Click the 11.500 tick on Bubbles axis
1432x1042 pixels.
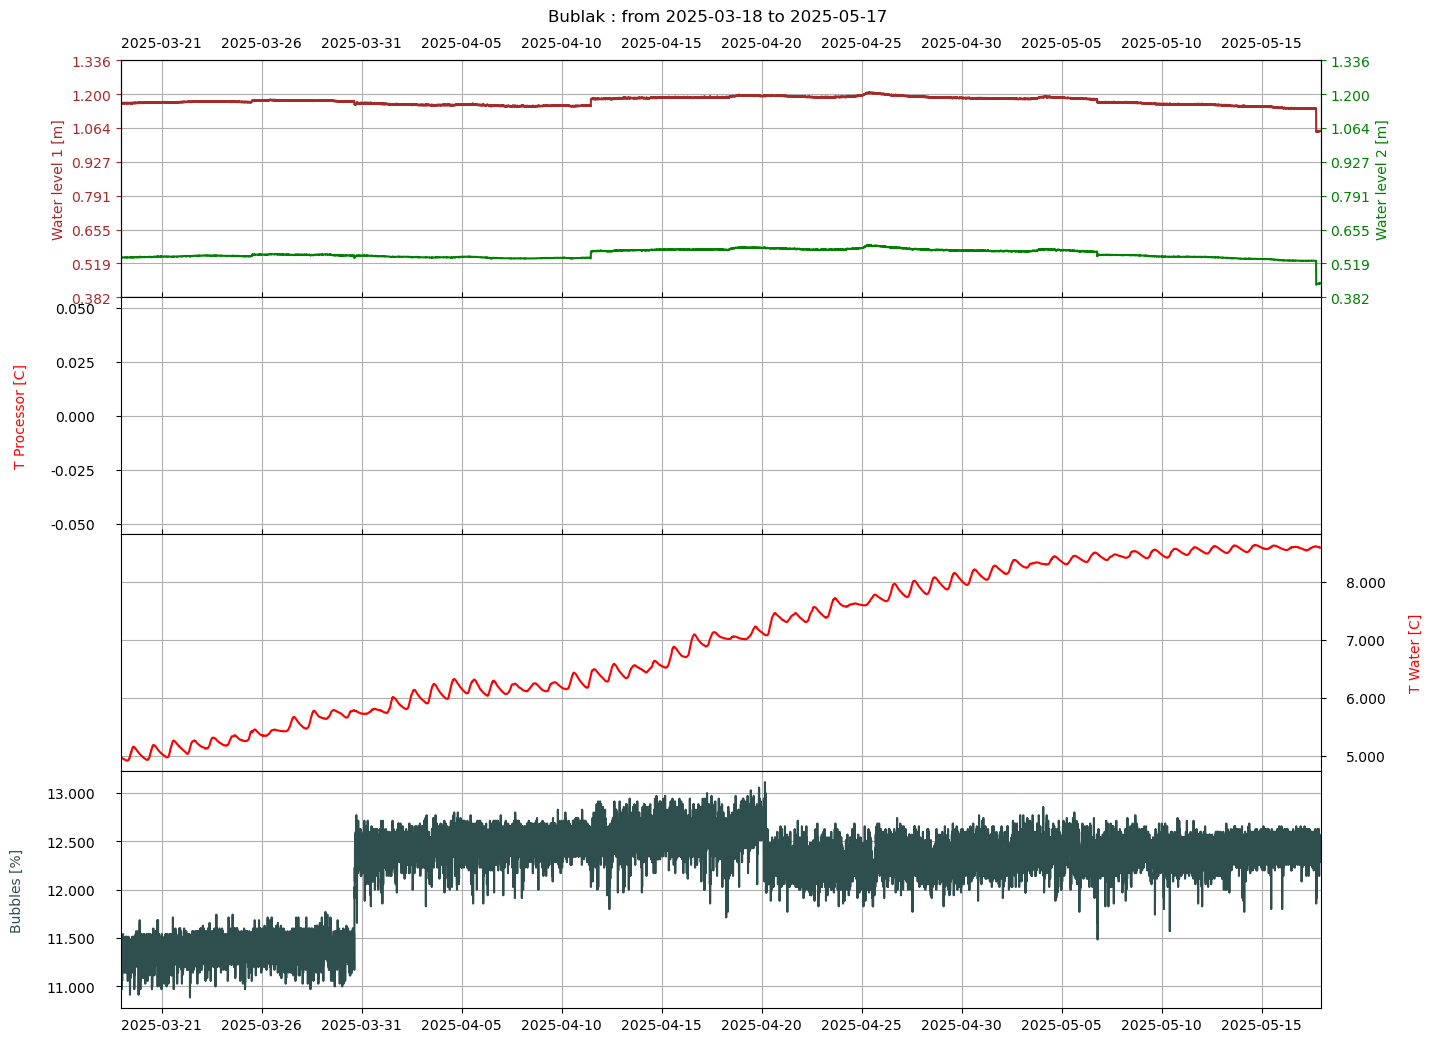pyautogui.click(x=71, y=939)
